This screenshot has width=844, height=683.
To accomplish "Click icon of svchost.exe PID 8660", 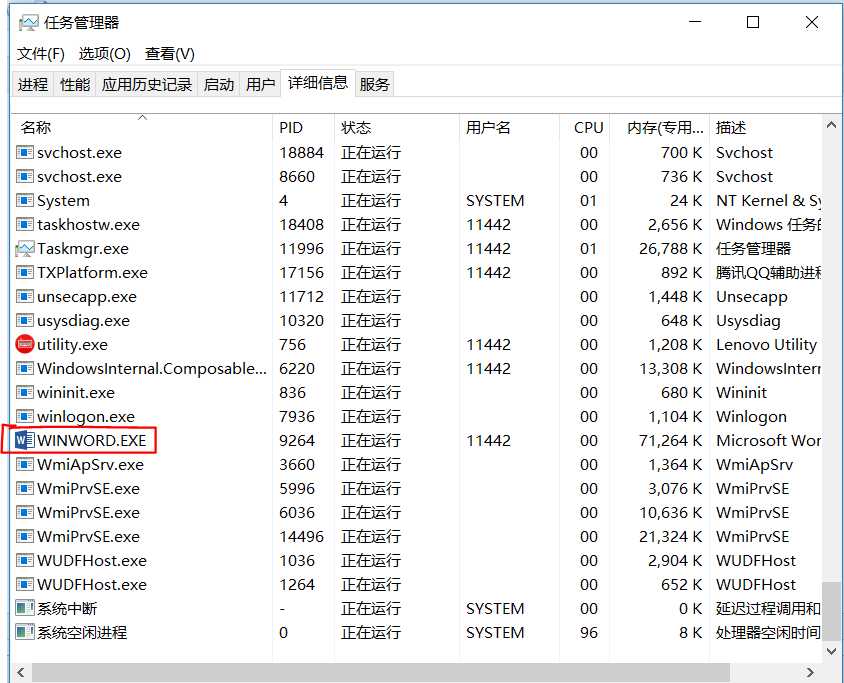I will 25,177.
